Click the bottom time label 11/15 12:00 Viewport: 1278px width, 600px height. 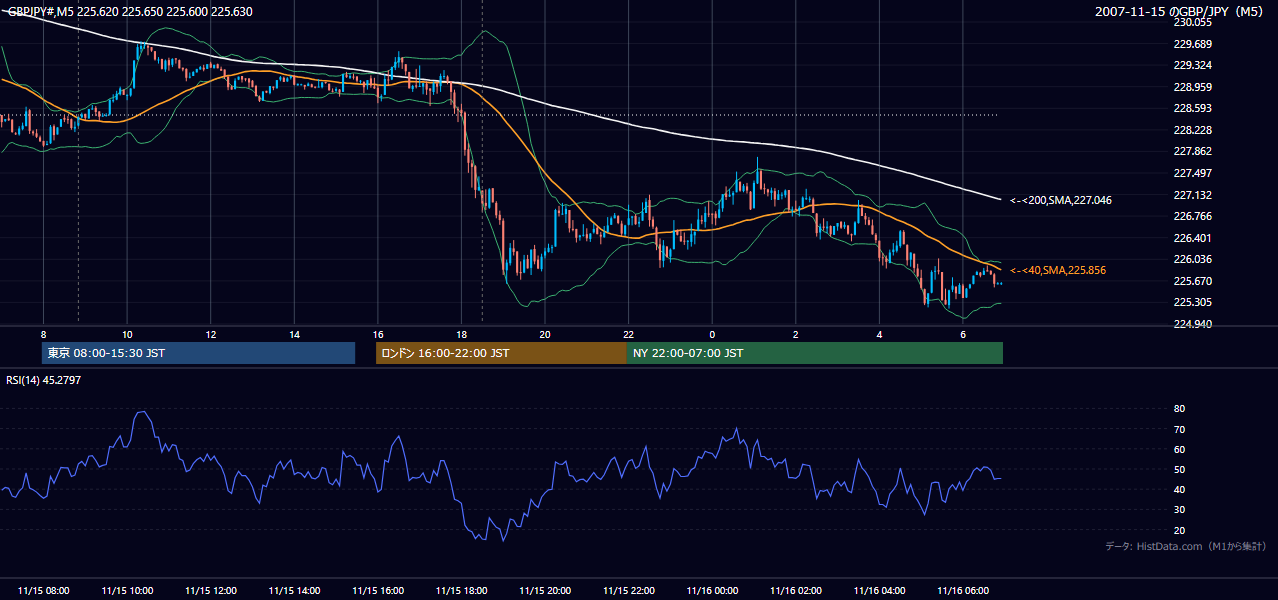(211, 591)
